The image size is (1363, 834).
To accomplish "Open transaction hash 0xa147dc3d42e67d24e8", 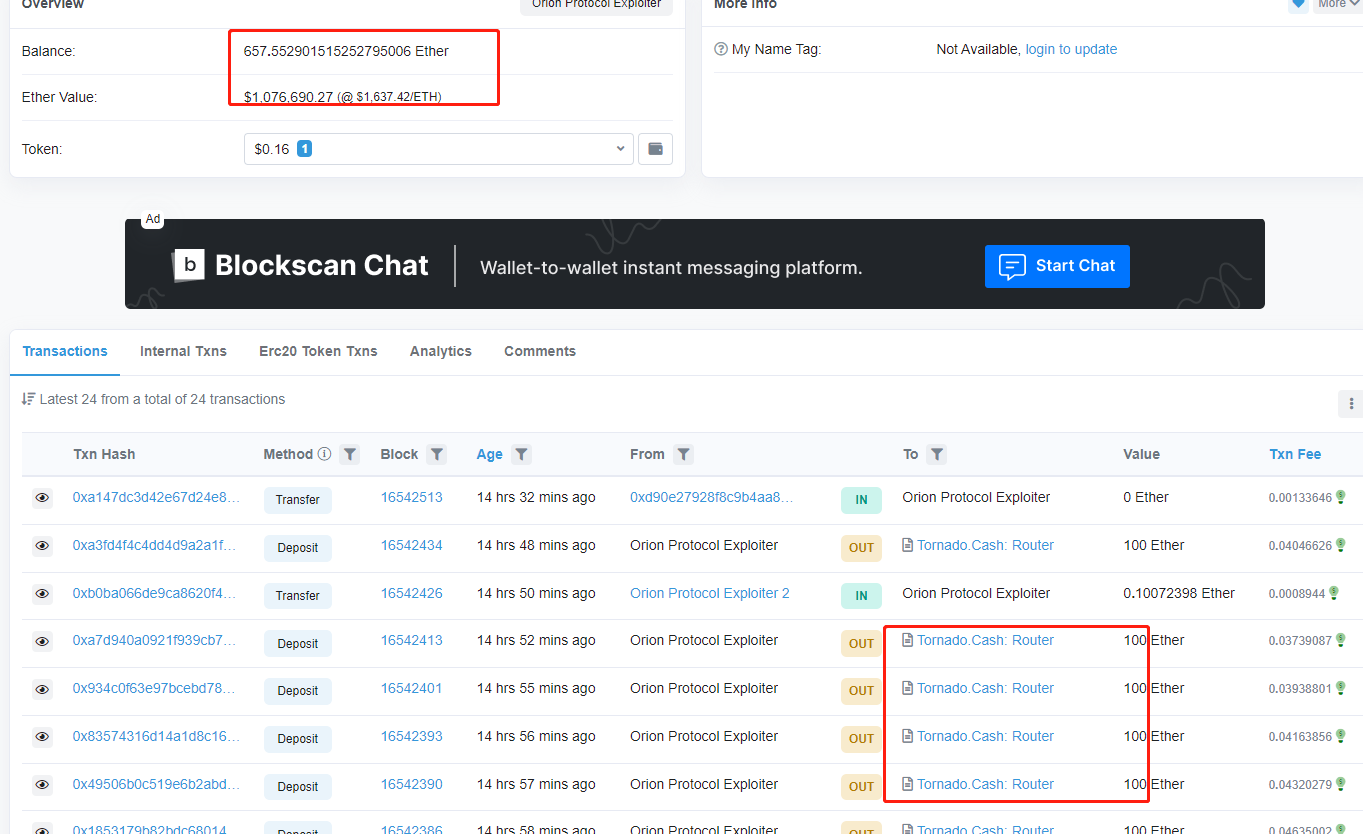I will [x=156, y=497].
